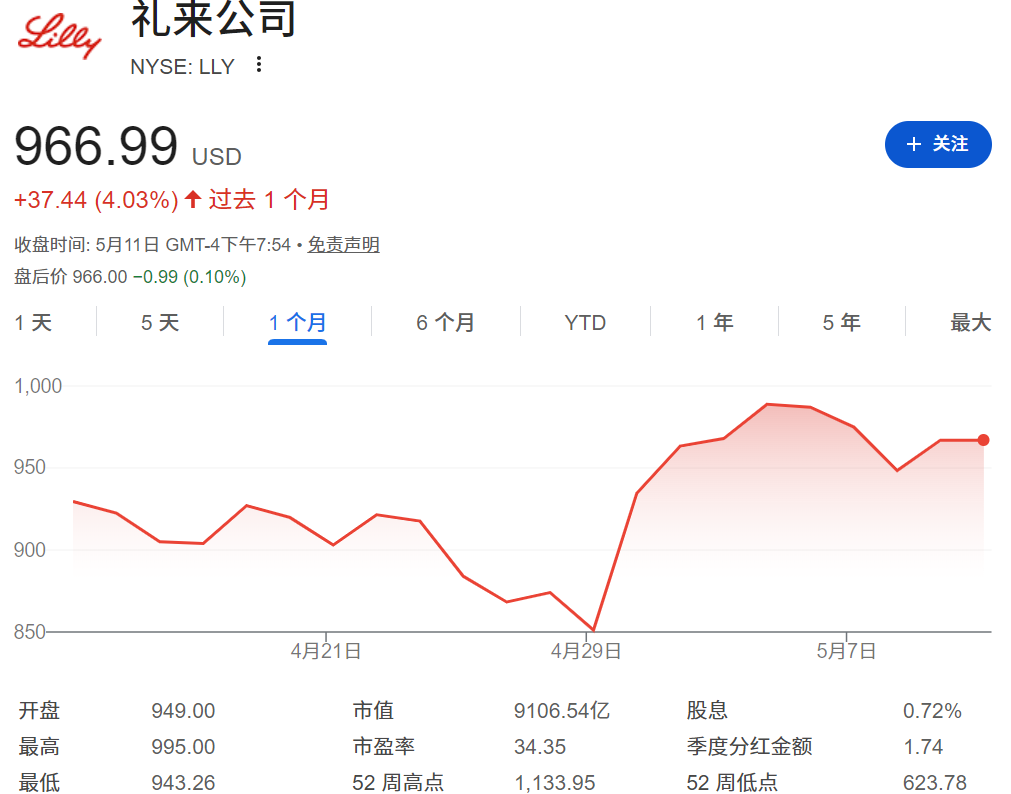Viewport: 1011px width, 794px height.
Task: Click the USD currency label
Action: 217,157
